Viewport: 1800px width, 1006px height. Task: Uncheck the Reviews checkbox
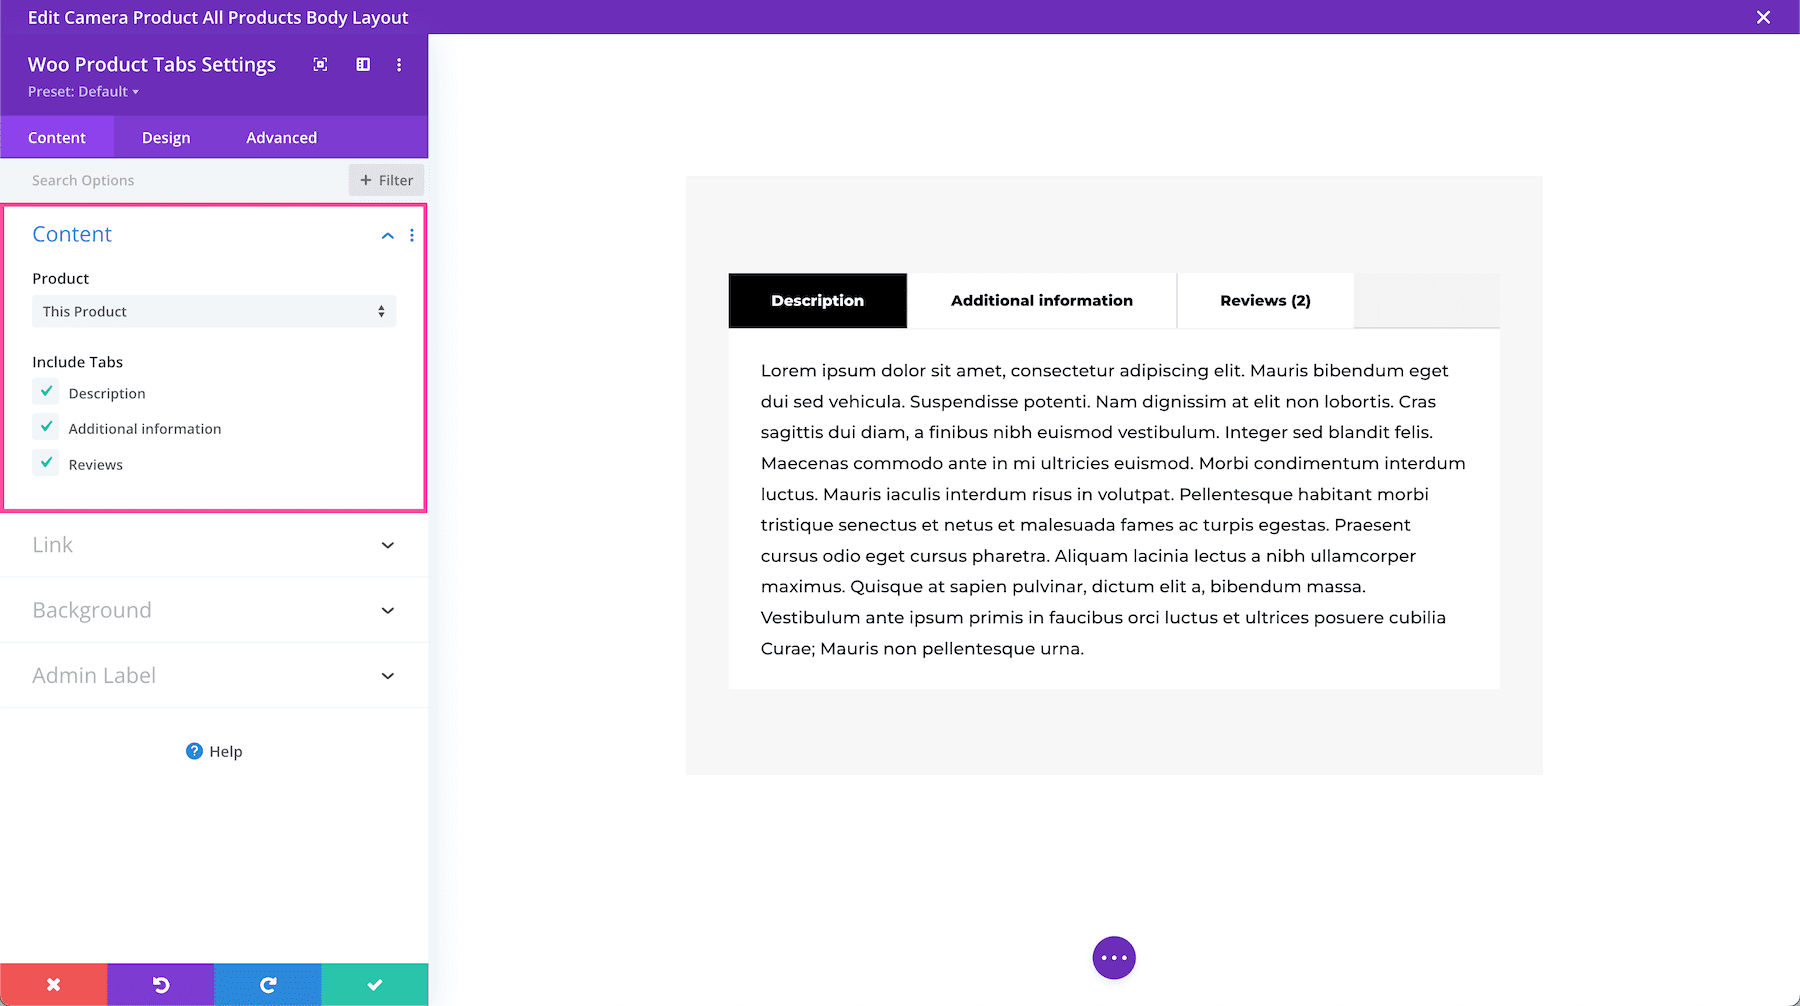point(46,463)
